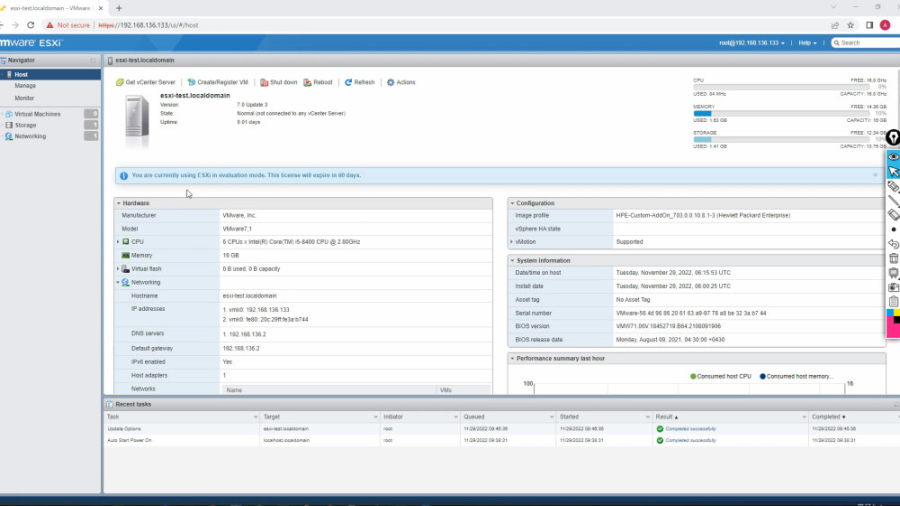Dismiss the evaluation mode license banner
The width and height of the screenshot is (900, 506).
(x=875, y=175)
